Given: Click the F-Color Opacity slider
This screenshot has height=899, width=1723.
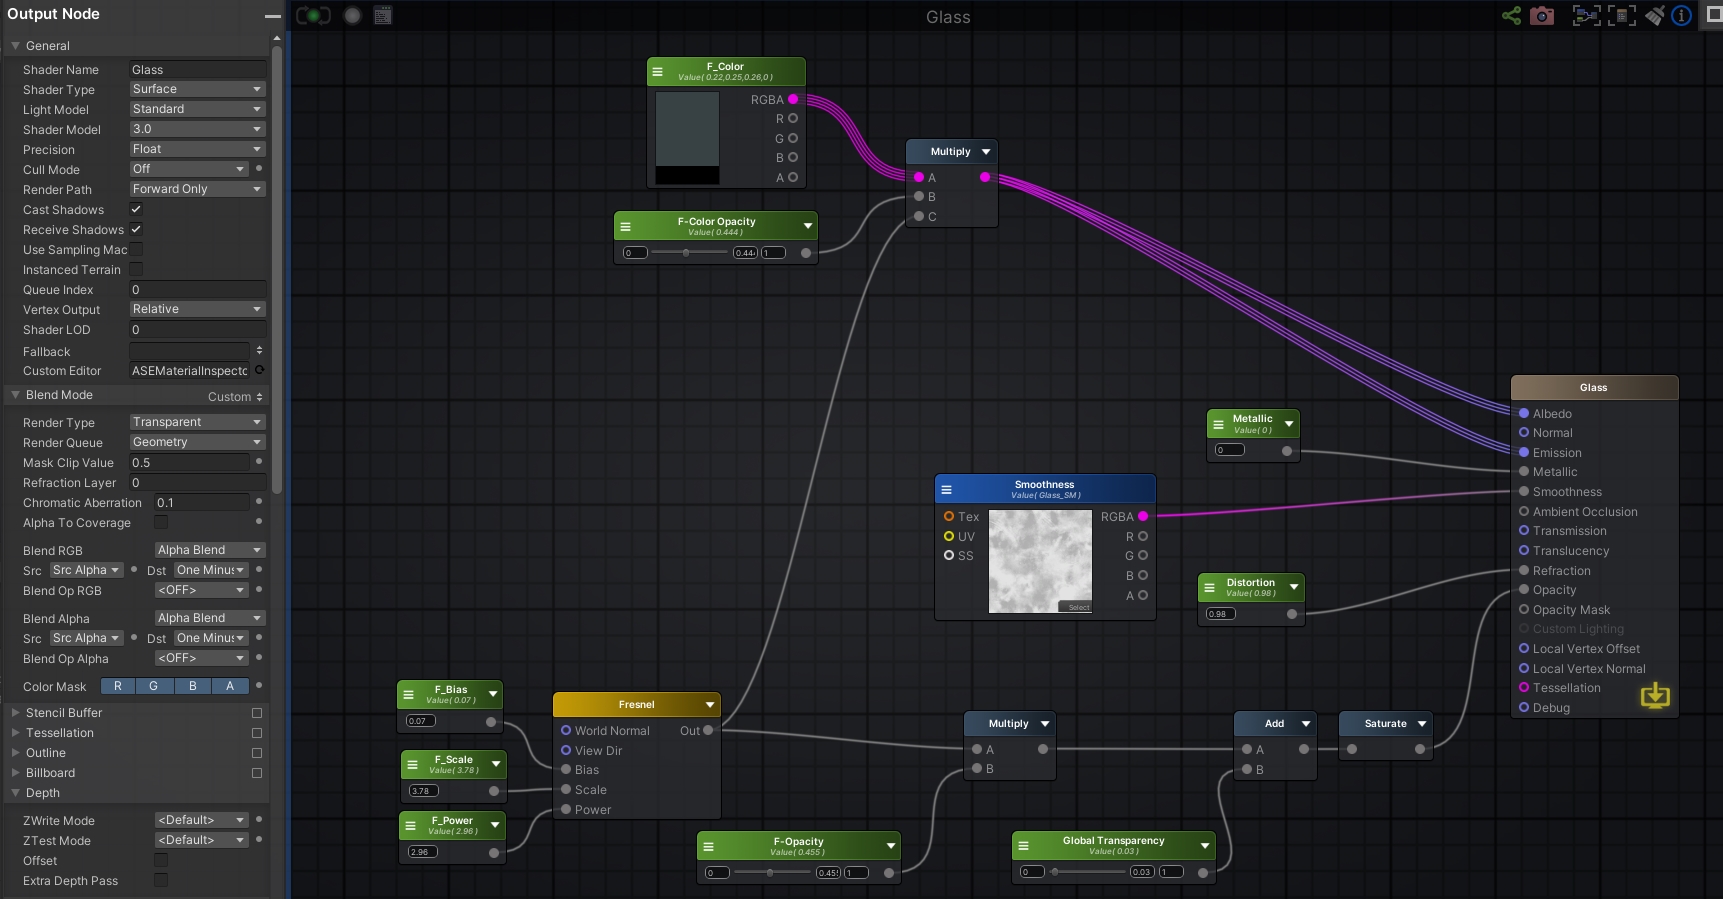Looking at the screenshot, I should [x=689, y=253].
